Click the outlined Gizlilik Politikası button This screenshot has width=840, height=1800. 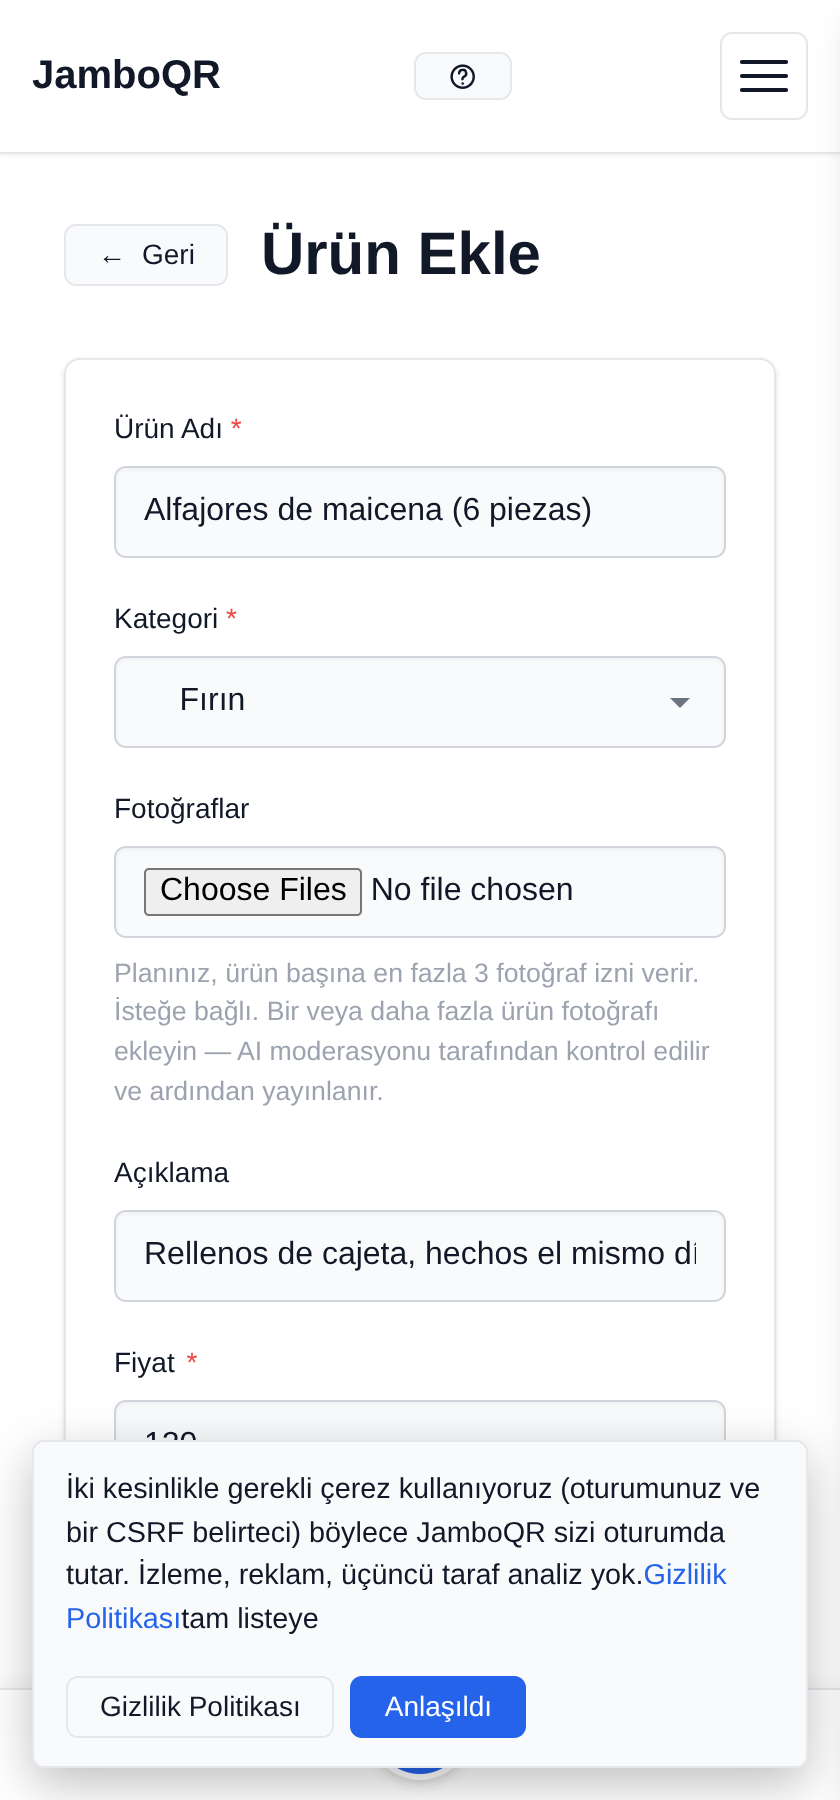(200, 1707)
